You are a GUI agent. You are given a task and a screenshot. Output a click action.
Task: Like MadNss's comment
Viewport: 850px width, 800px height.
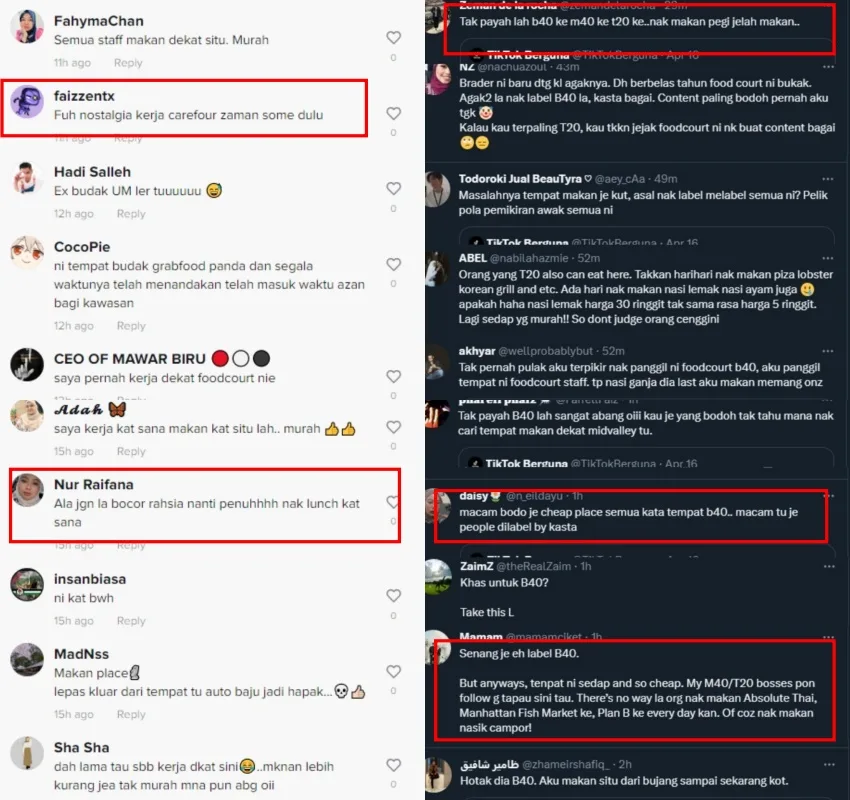[x=394, y=672]
